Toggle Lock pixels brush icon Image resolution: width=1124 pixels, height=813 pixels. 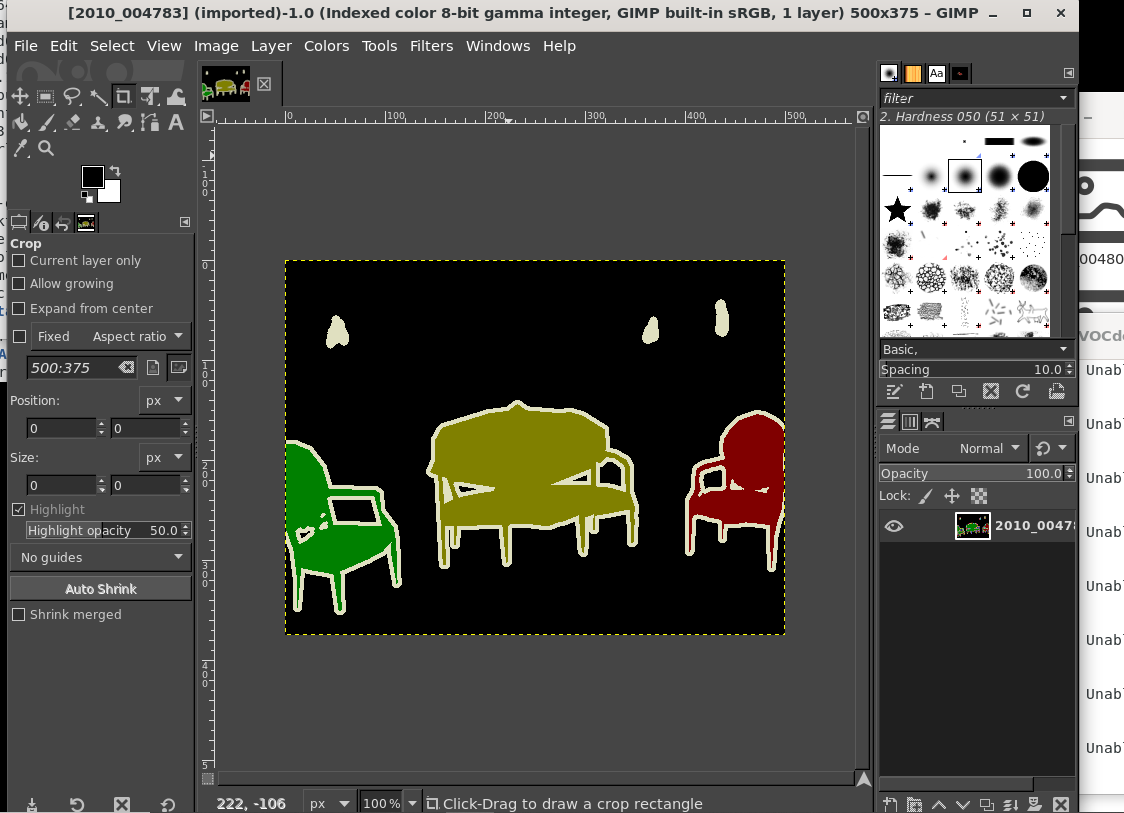(926, 496)
